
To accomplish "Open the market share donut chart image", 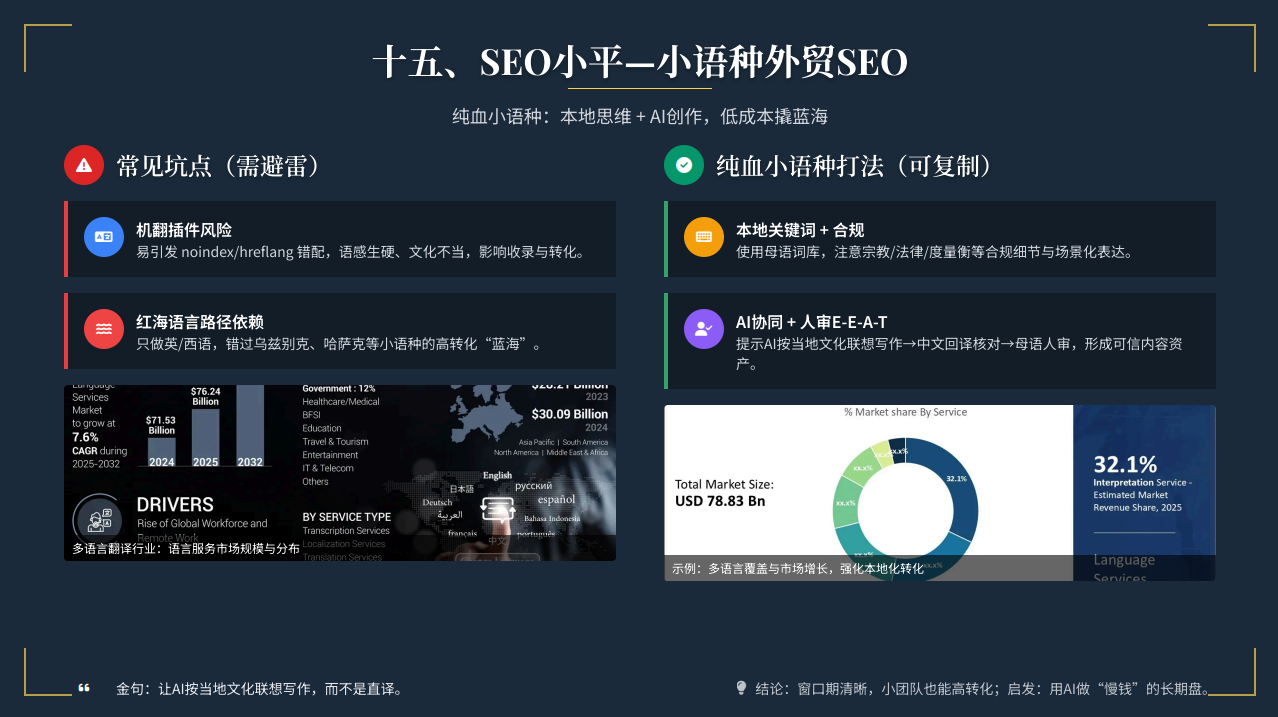I will [940, 493].
